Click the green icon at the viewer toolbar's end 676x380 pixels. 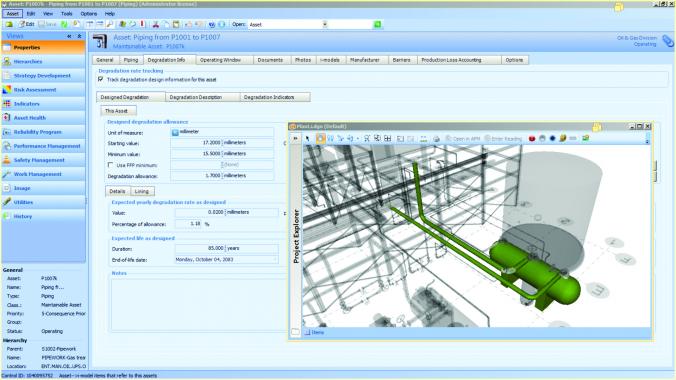tap(585, 138)
